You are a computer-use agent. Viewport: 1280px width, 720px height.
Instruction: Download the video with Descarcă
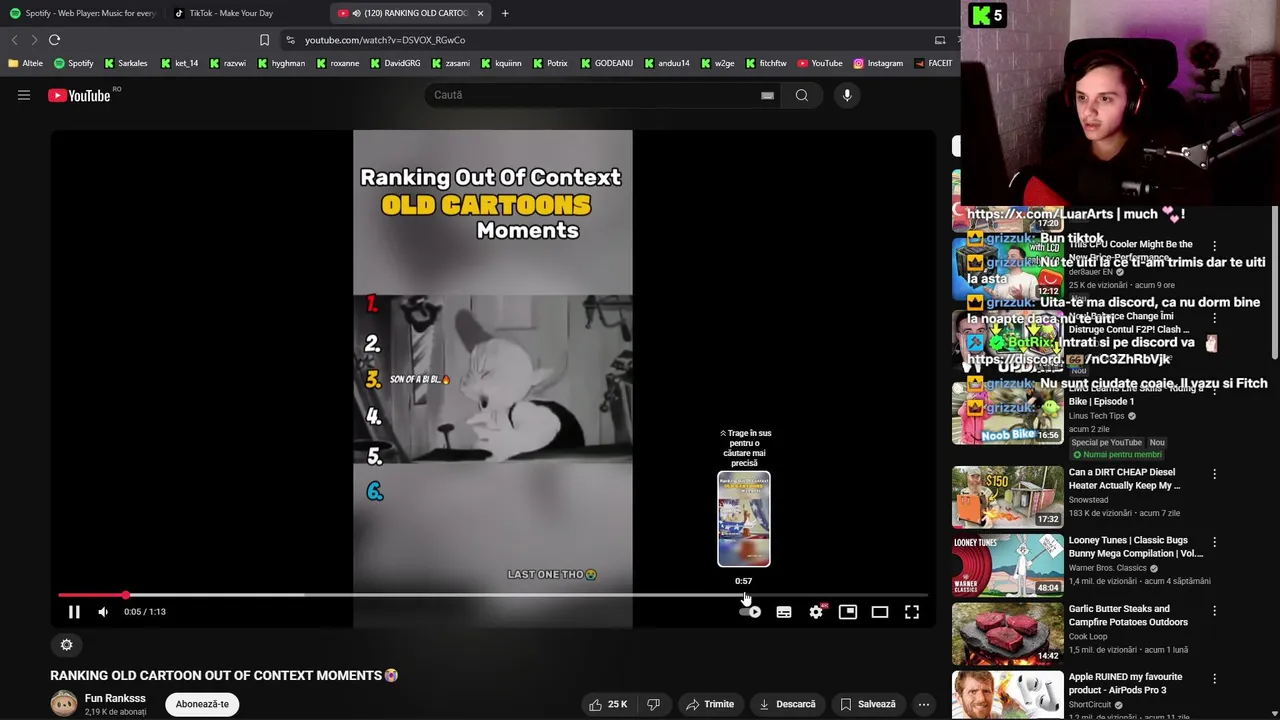786,704
